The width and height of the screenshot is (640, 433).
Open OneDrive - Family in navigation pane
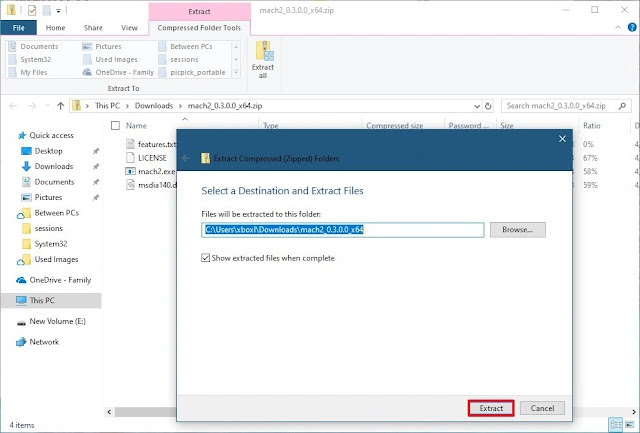(x=62, y=280)
